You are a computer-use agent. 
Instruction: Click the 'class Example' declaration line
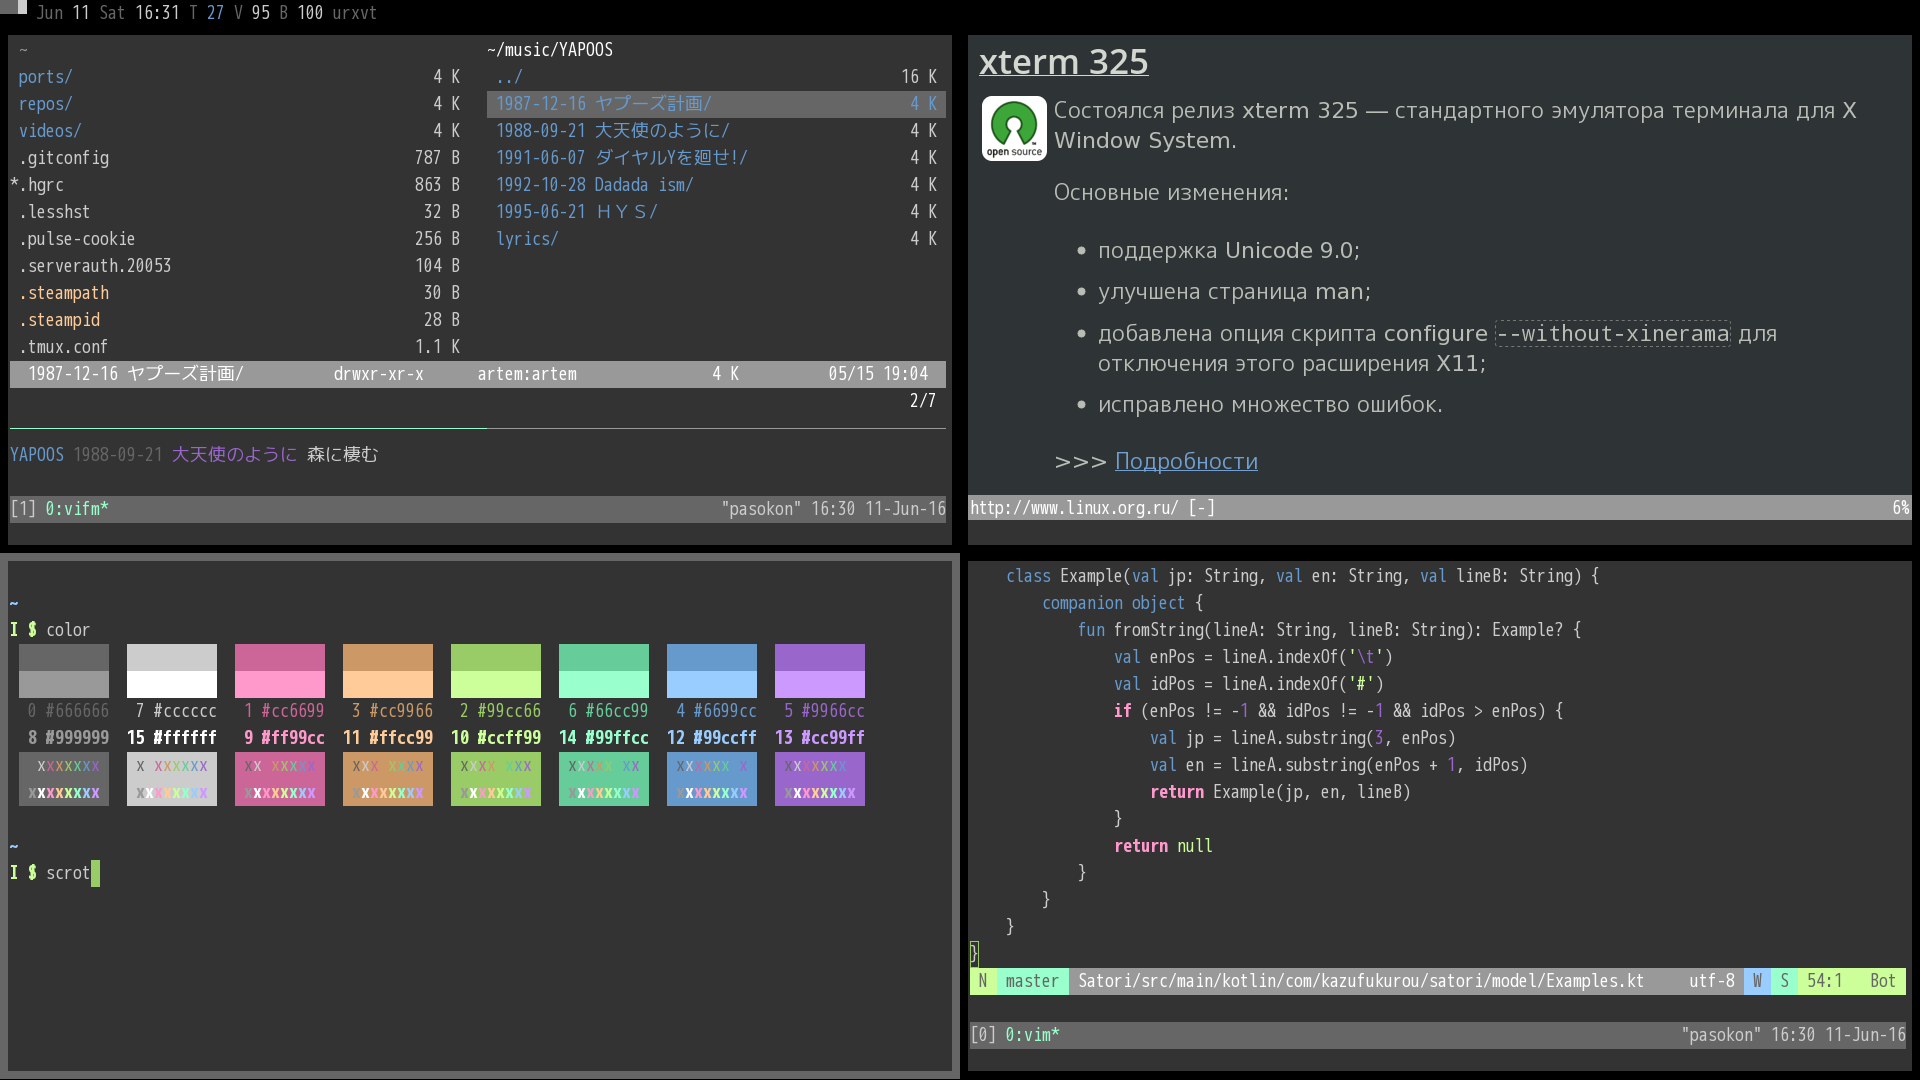coord(1302,576)
